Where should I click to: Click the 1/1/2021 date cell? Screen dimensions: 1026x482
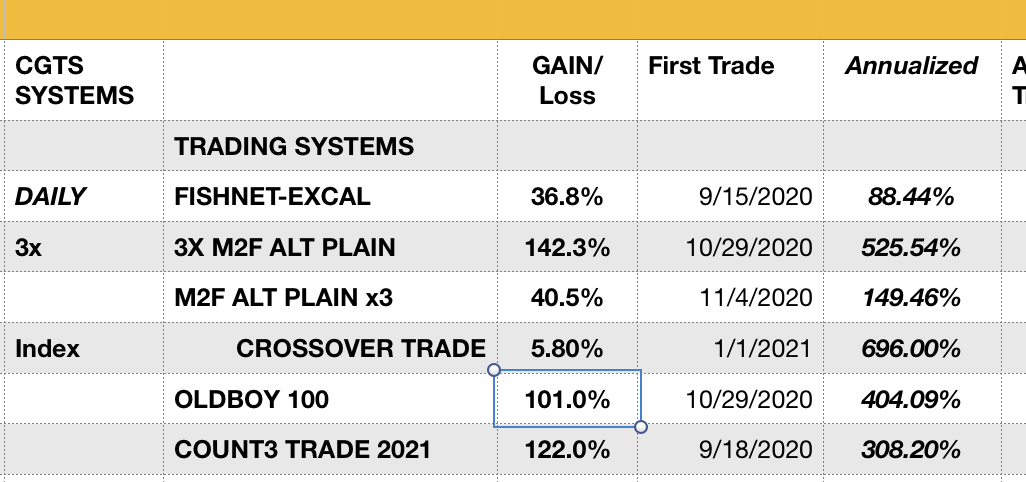click(730, 348)
